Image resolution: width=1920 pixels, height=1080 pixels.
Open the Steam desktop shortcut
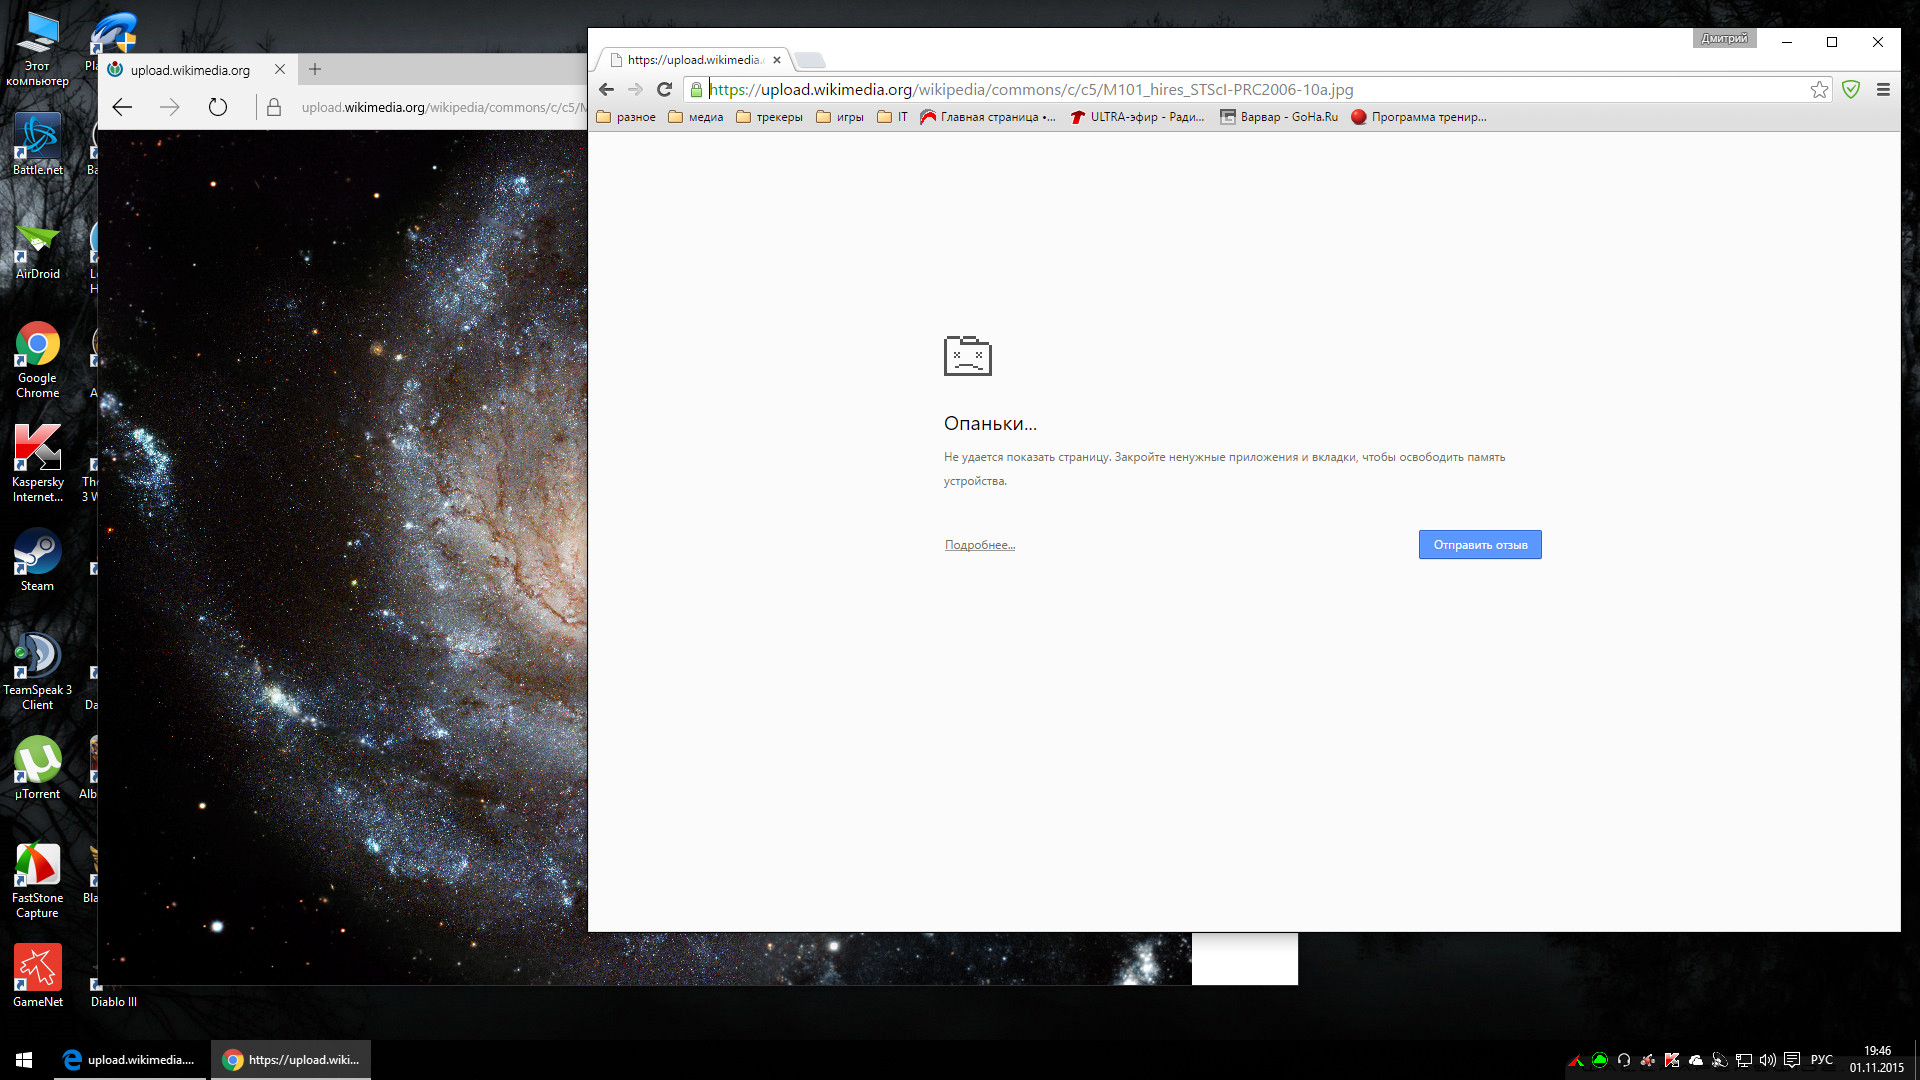coord(37,560)
